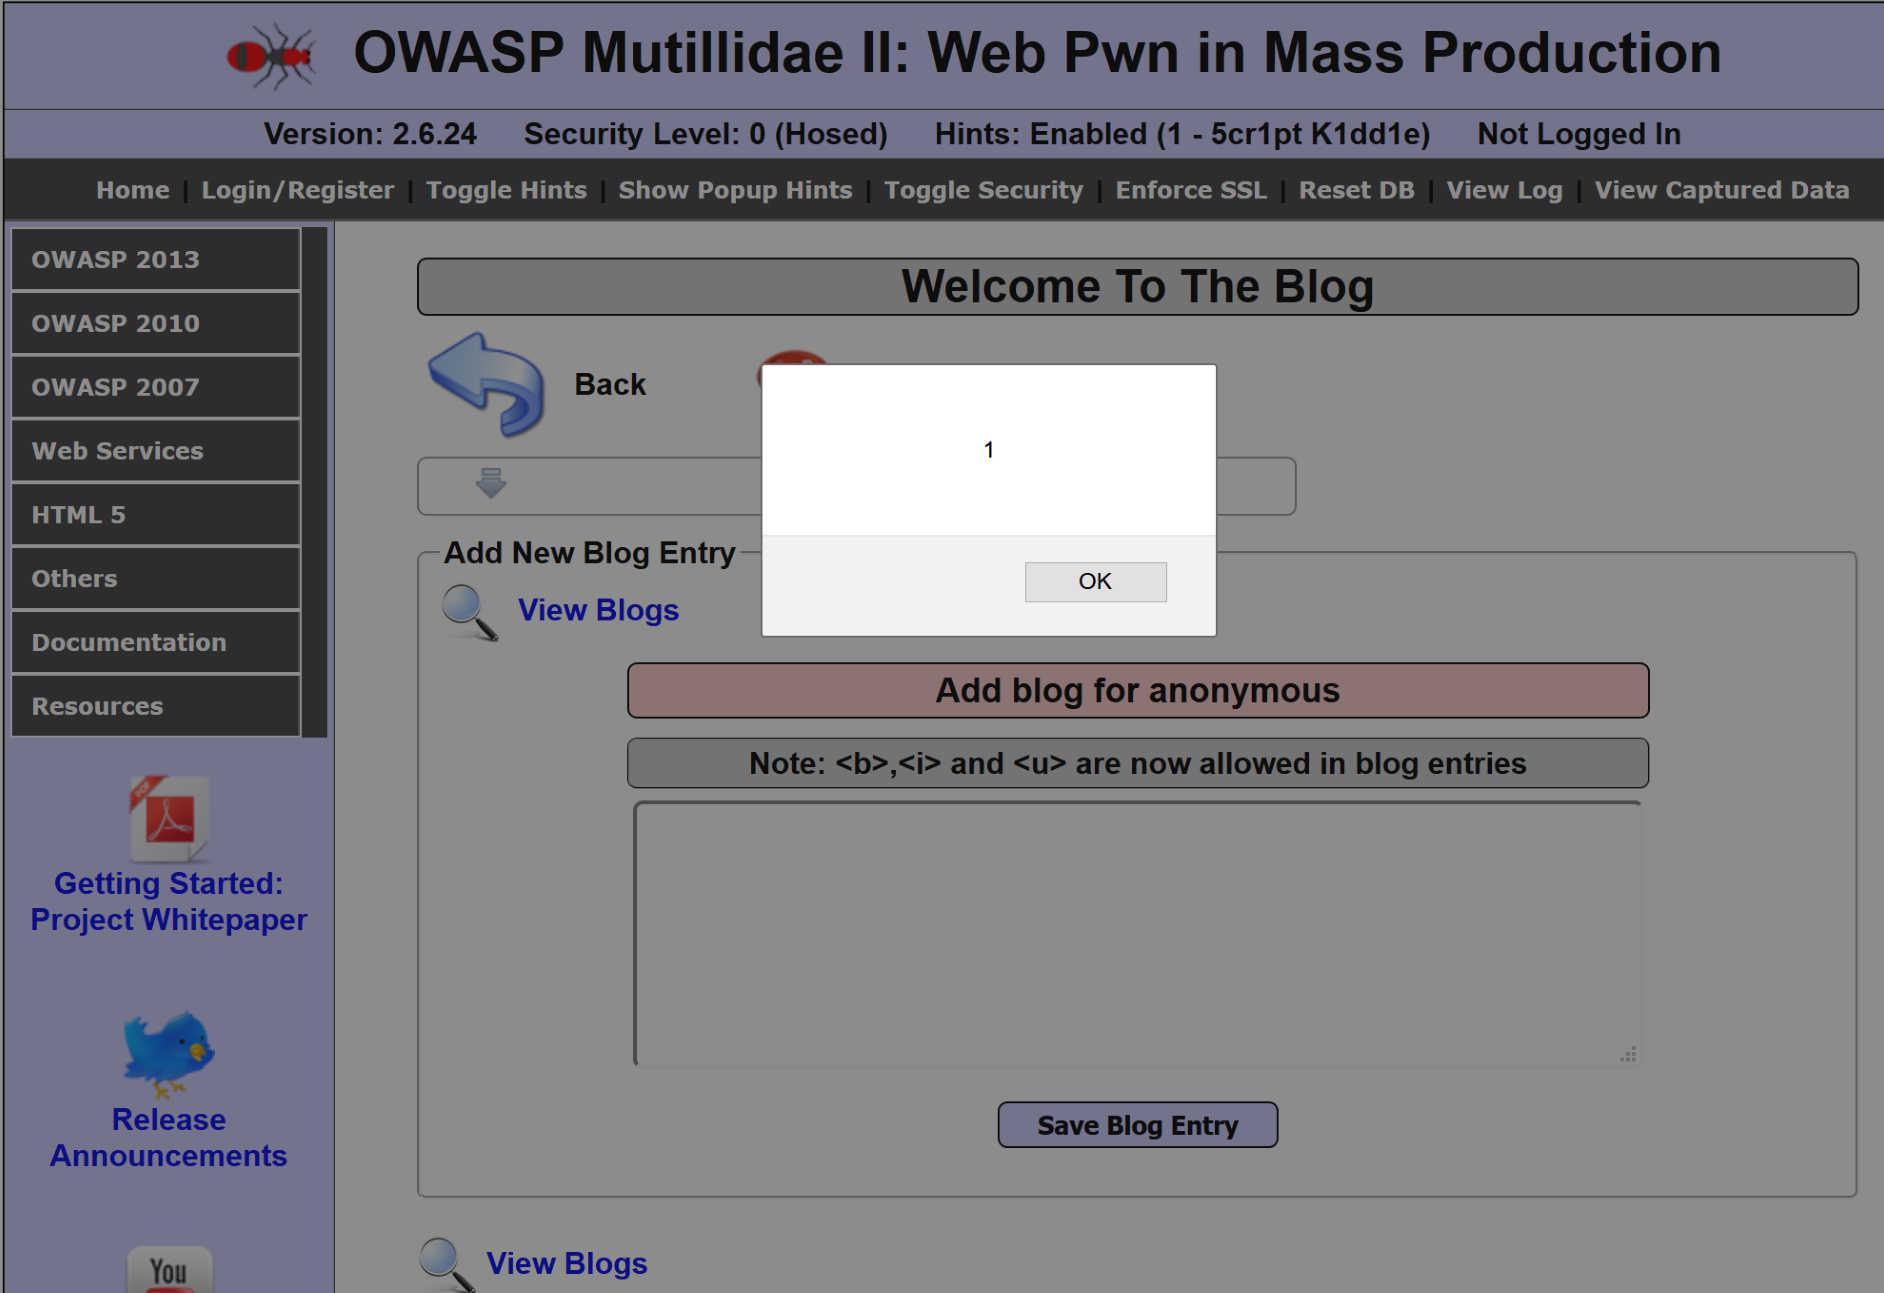Click the blue Twitter bird icon
This screenshot has height=1293, width=1884.
point(169,1054)
